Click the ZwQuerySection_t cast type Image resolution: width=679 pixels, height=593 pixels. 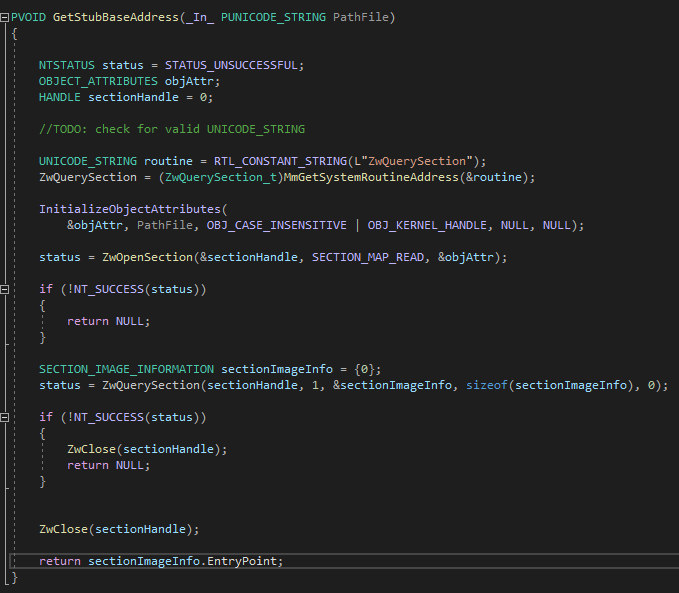coord(221,178)
